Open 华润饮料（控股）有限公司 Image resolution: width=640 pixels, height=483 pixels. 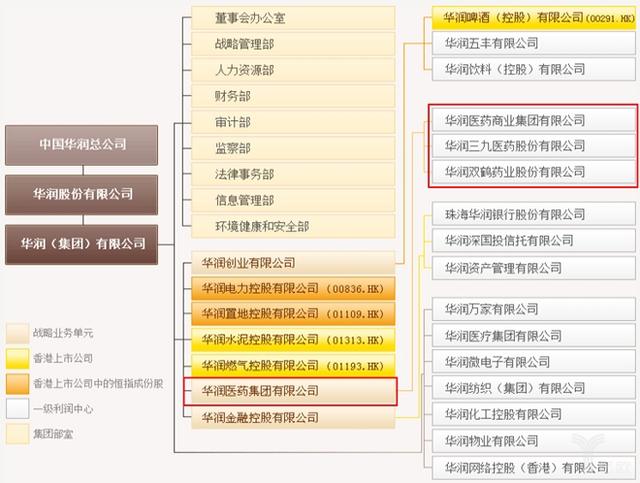pyautogui.click(x=534, y=69)
